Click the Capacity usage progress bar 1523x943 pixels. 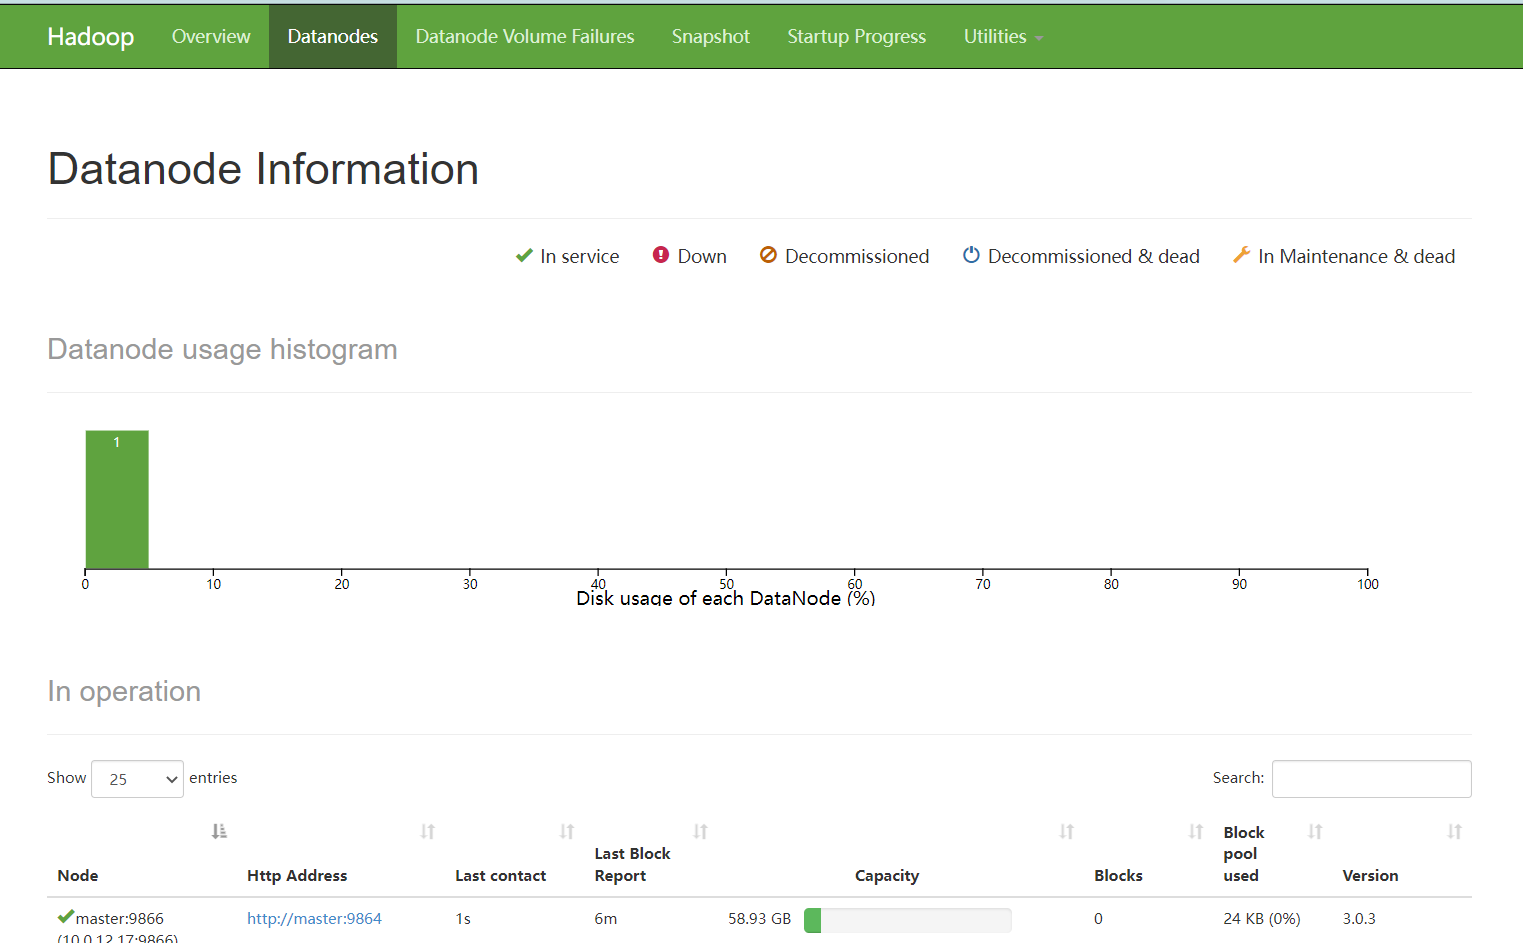click(x=907, y=920)
